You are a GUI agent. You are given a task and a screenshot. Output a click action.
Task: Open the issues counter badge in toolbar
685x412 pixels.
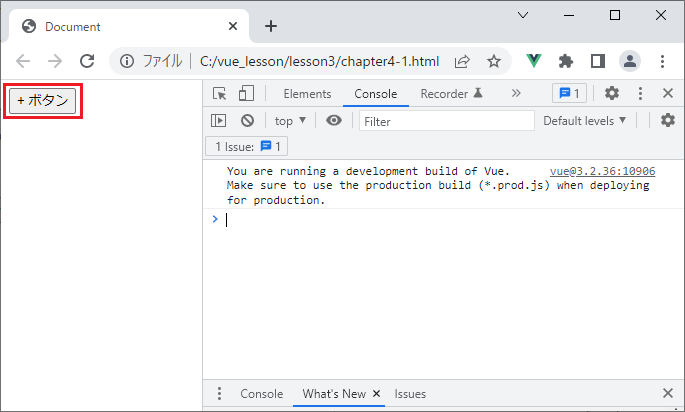(x=569, y=93)
